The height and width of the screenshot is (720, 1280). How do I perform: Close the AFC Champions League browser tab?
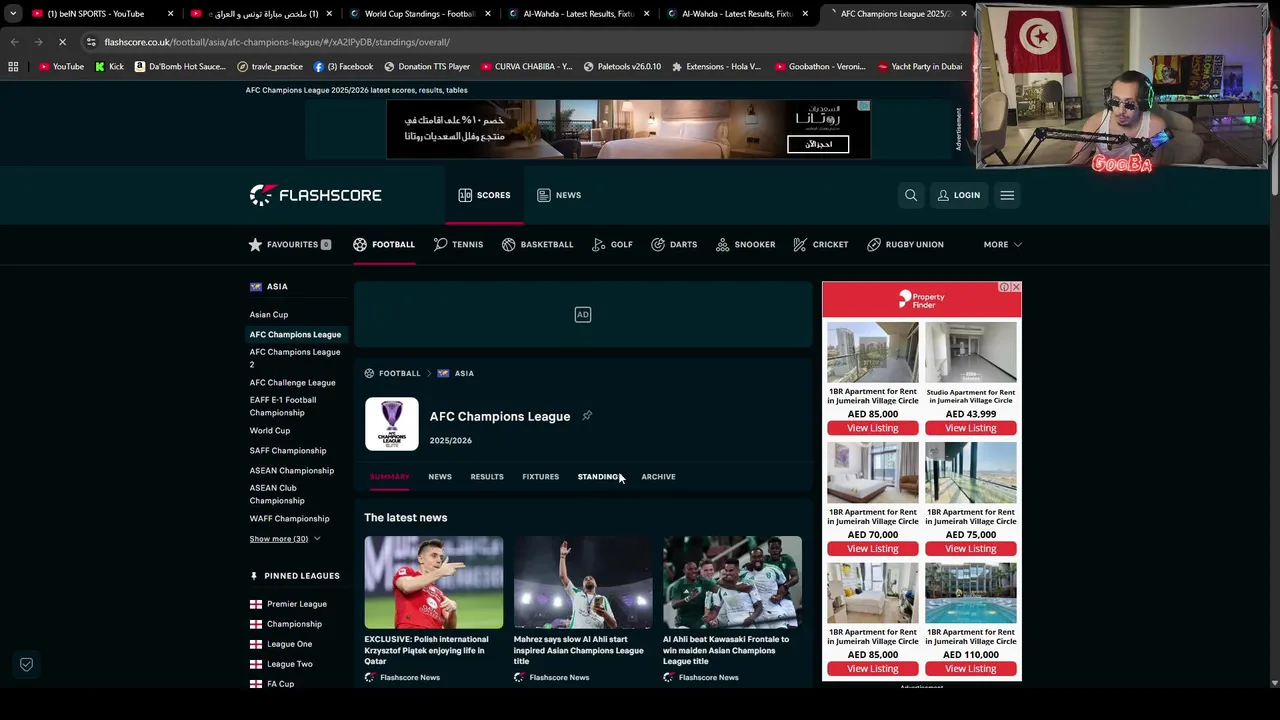pos(964,14)
